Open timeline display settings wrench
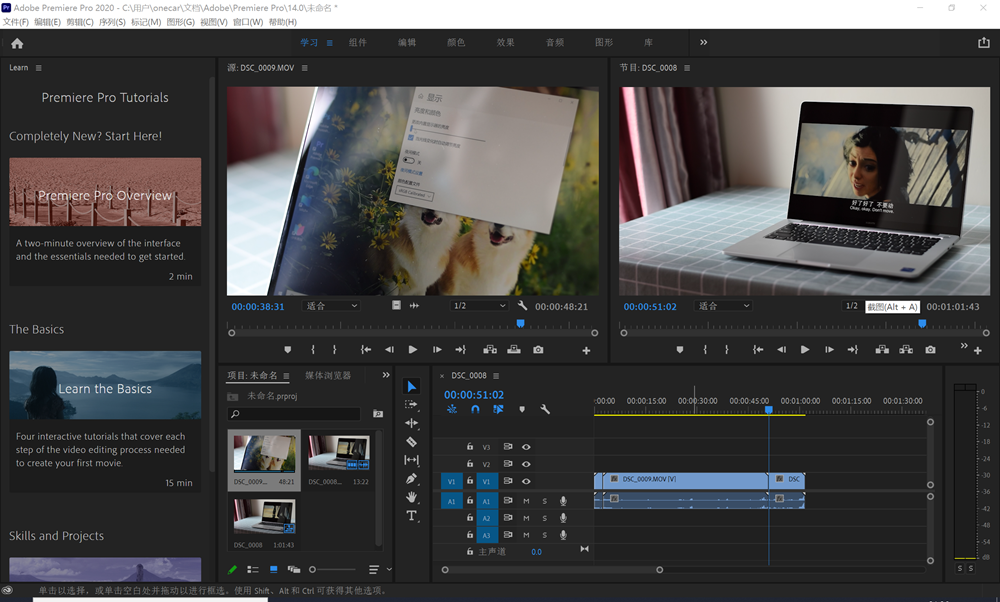Image resolution: width=1000 pixels, height=602 pixels. [x=545, y=410]
